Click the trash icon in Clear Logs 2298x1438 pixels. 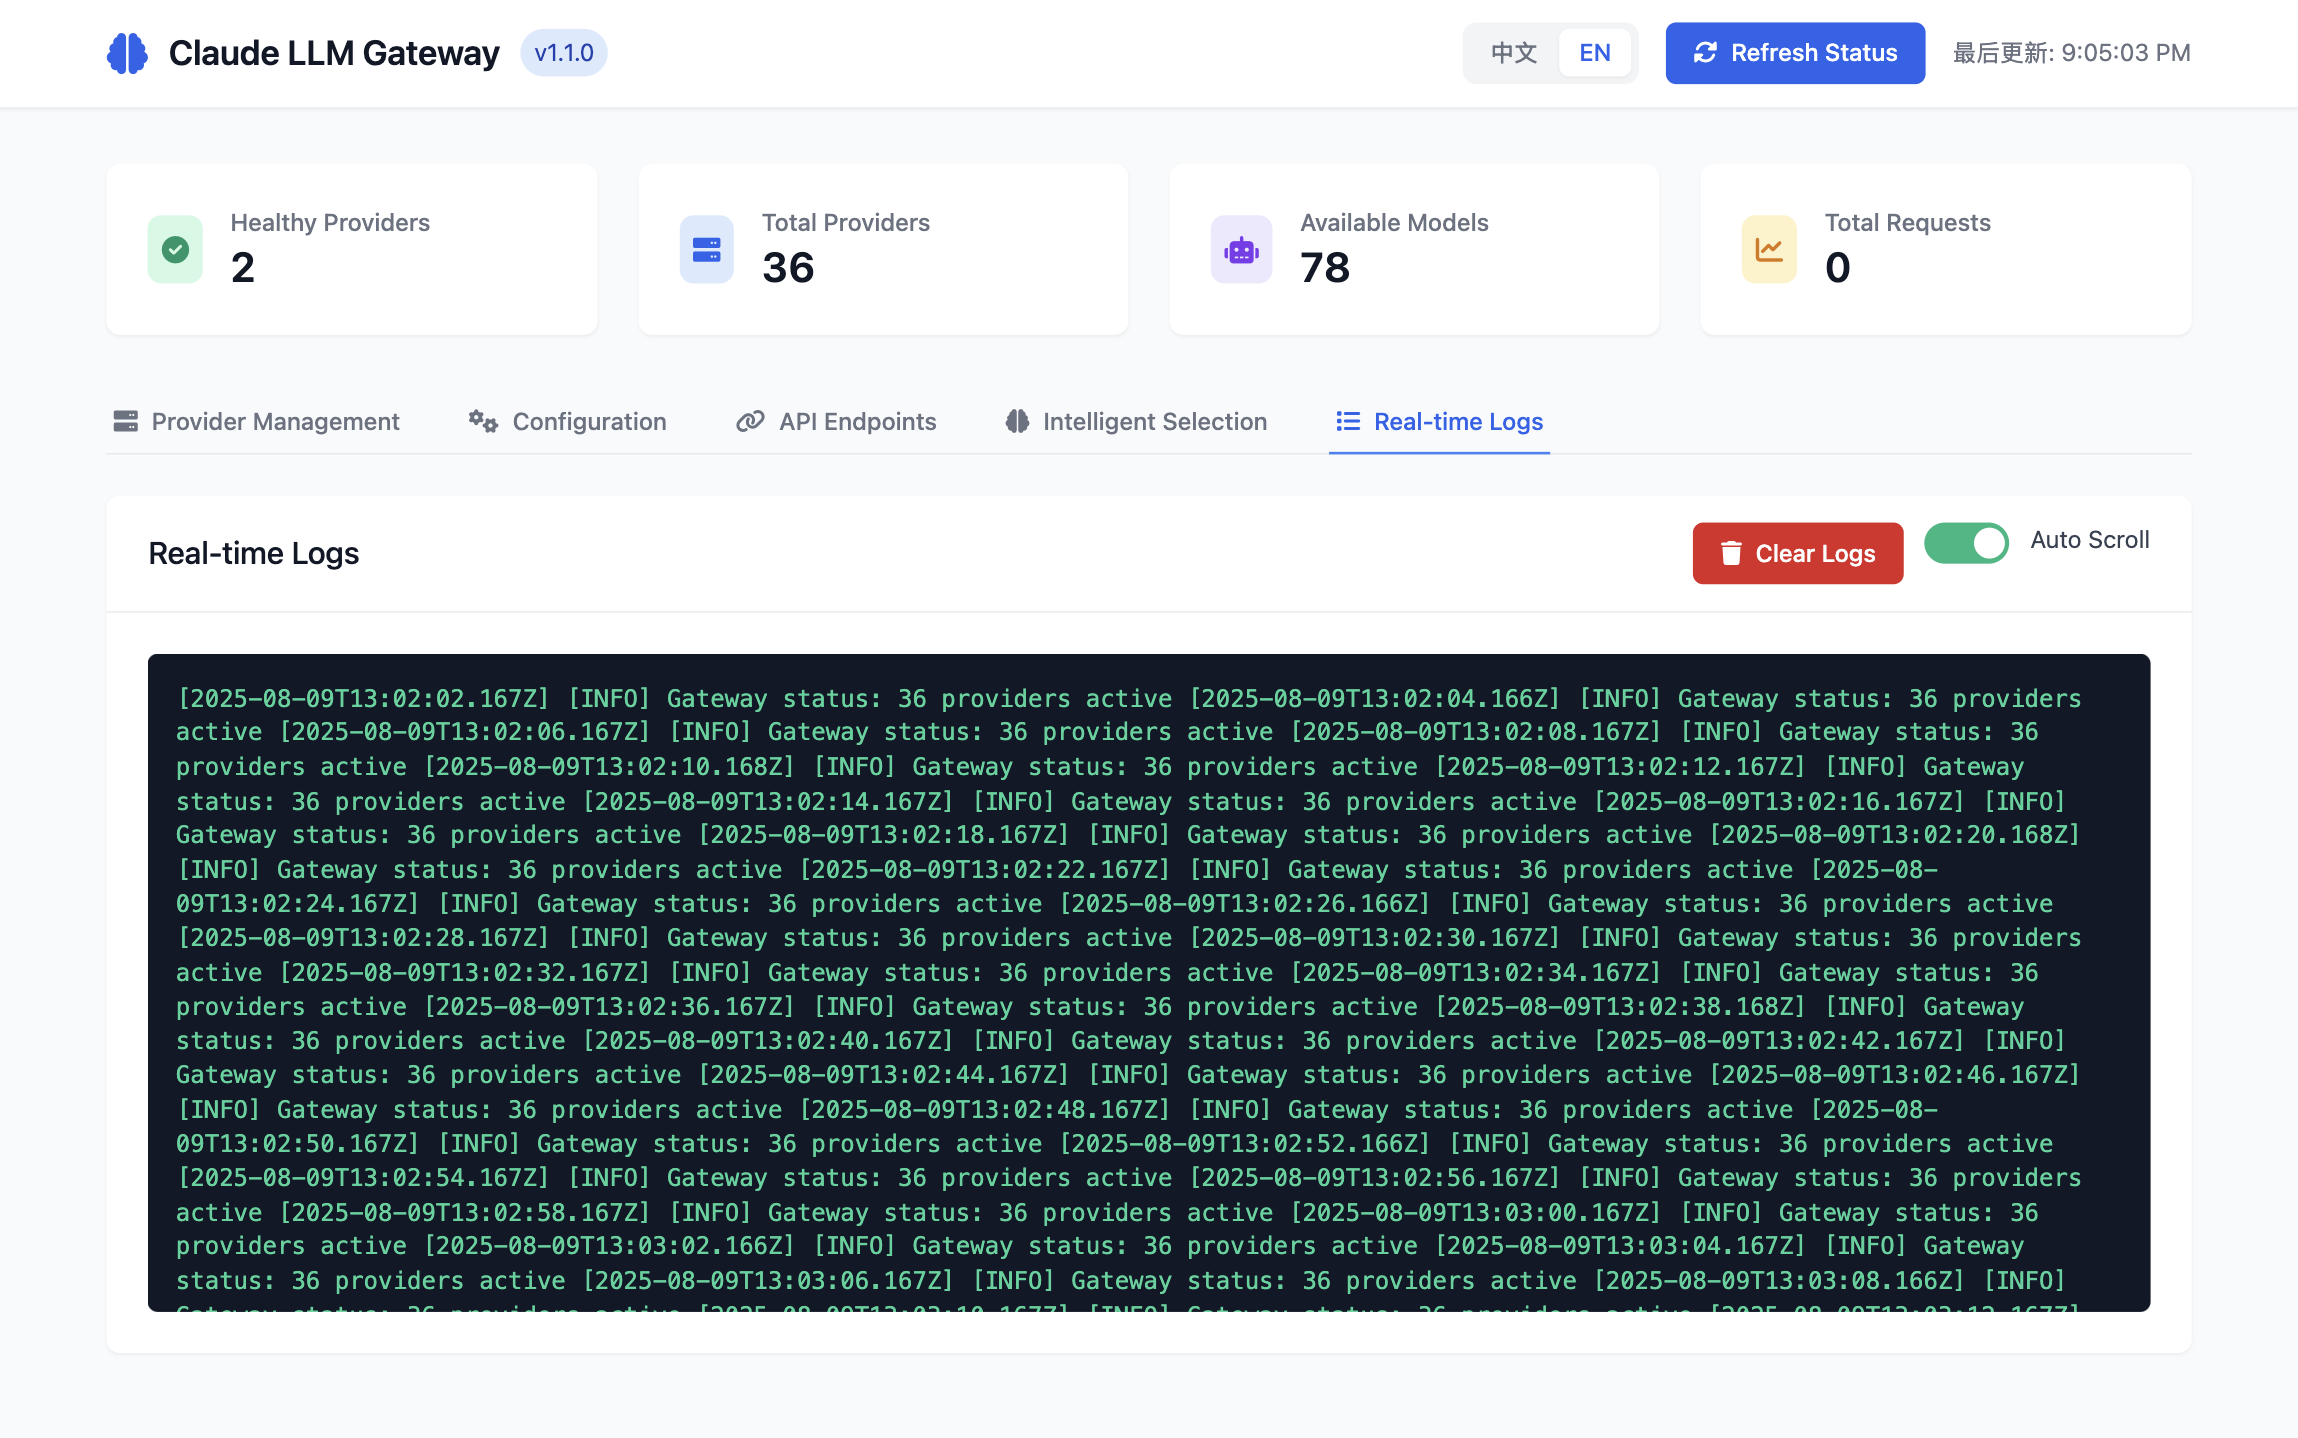pos(1730,553)
